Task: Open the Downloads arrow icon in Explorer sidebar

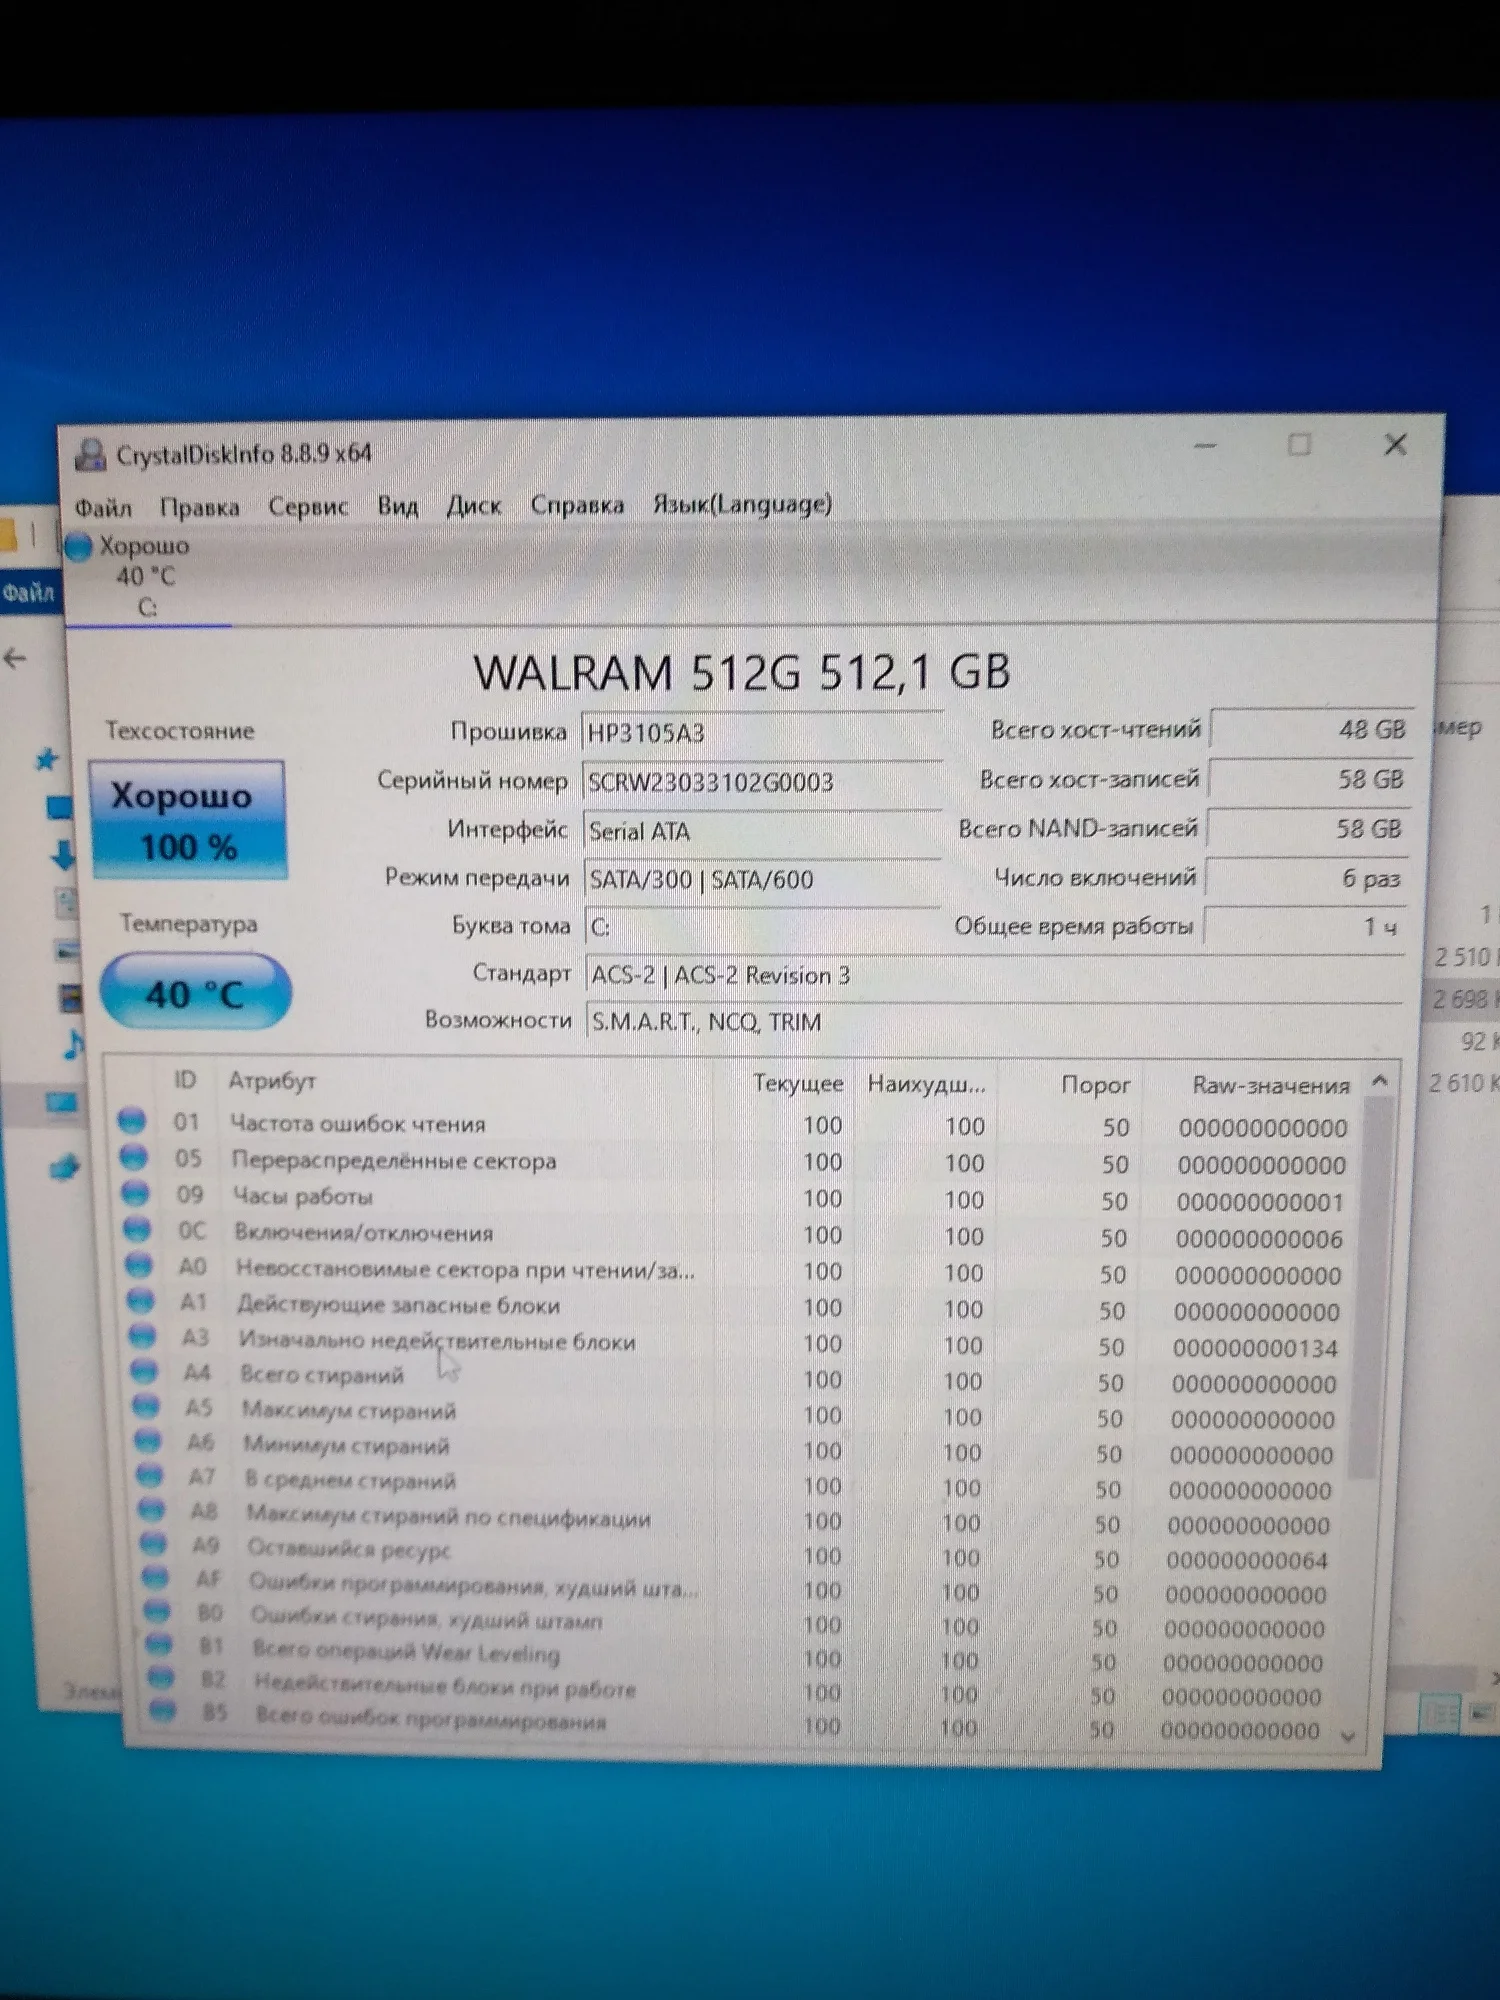Action: 62,855
